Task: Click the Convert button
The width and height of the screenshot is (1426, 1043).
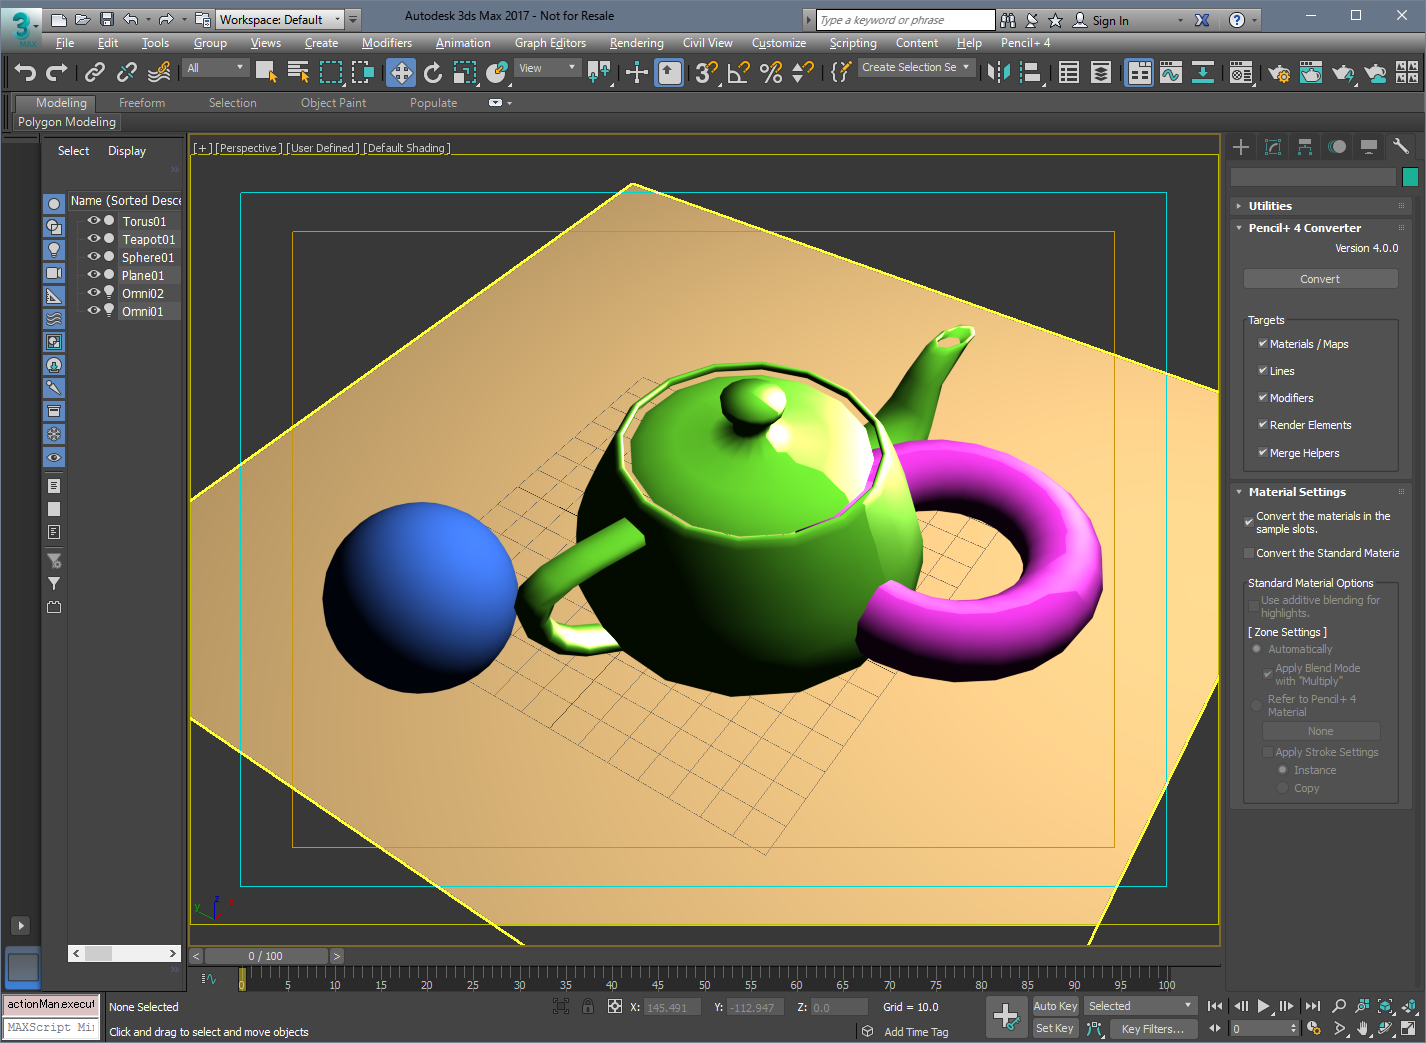Action: click(x=1319, y=279)
